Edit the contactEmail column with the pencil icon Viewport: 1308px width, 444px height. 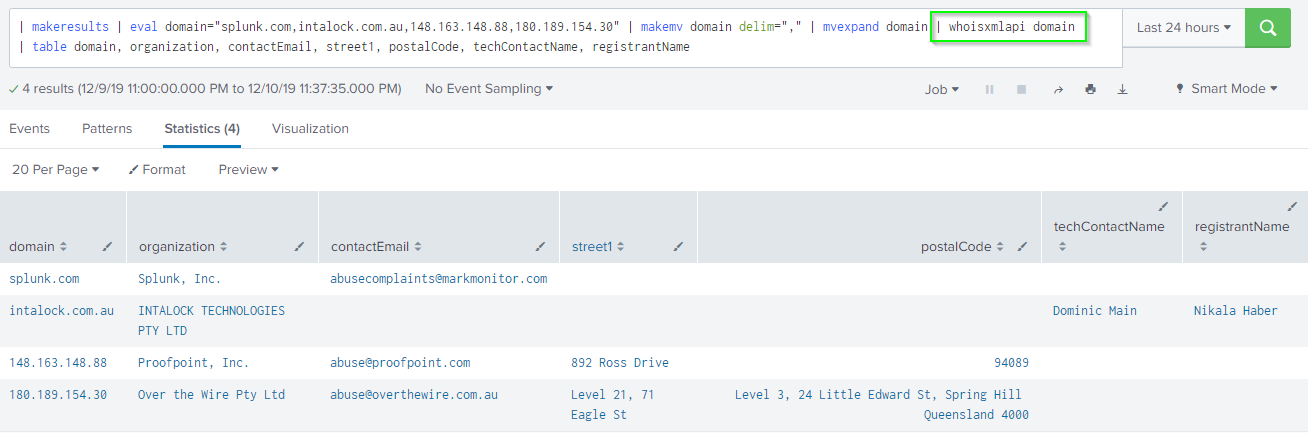(x=540, y=246)
